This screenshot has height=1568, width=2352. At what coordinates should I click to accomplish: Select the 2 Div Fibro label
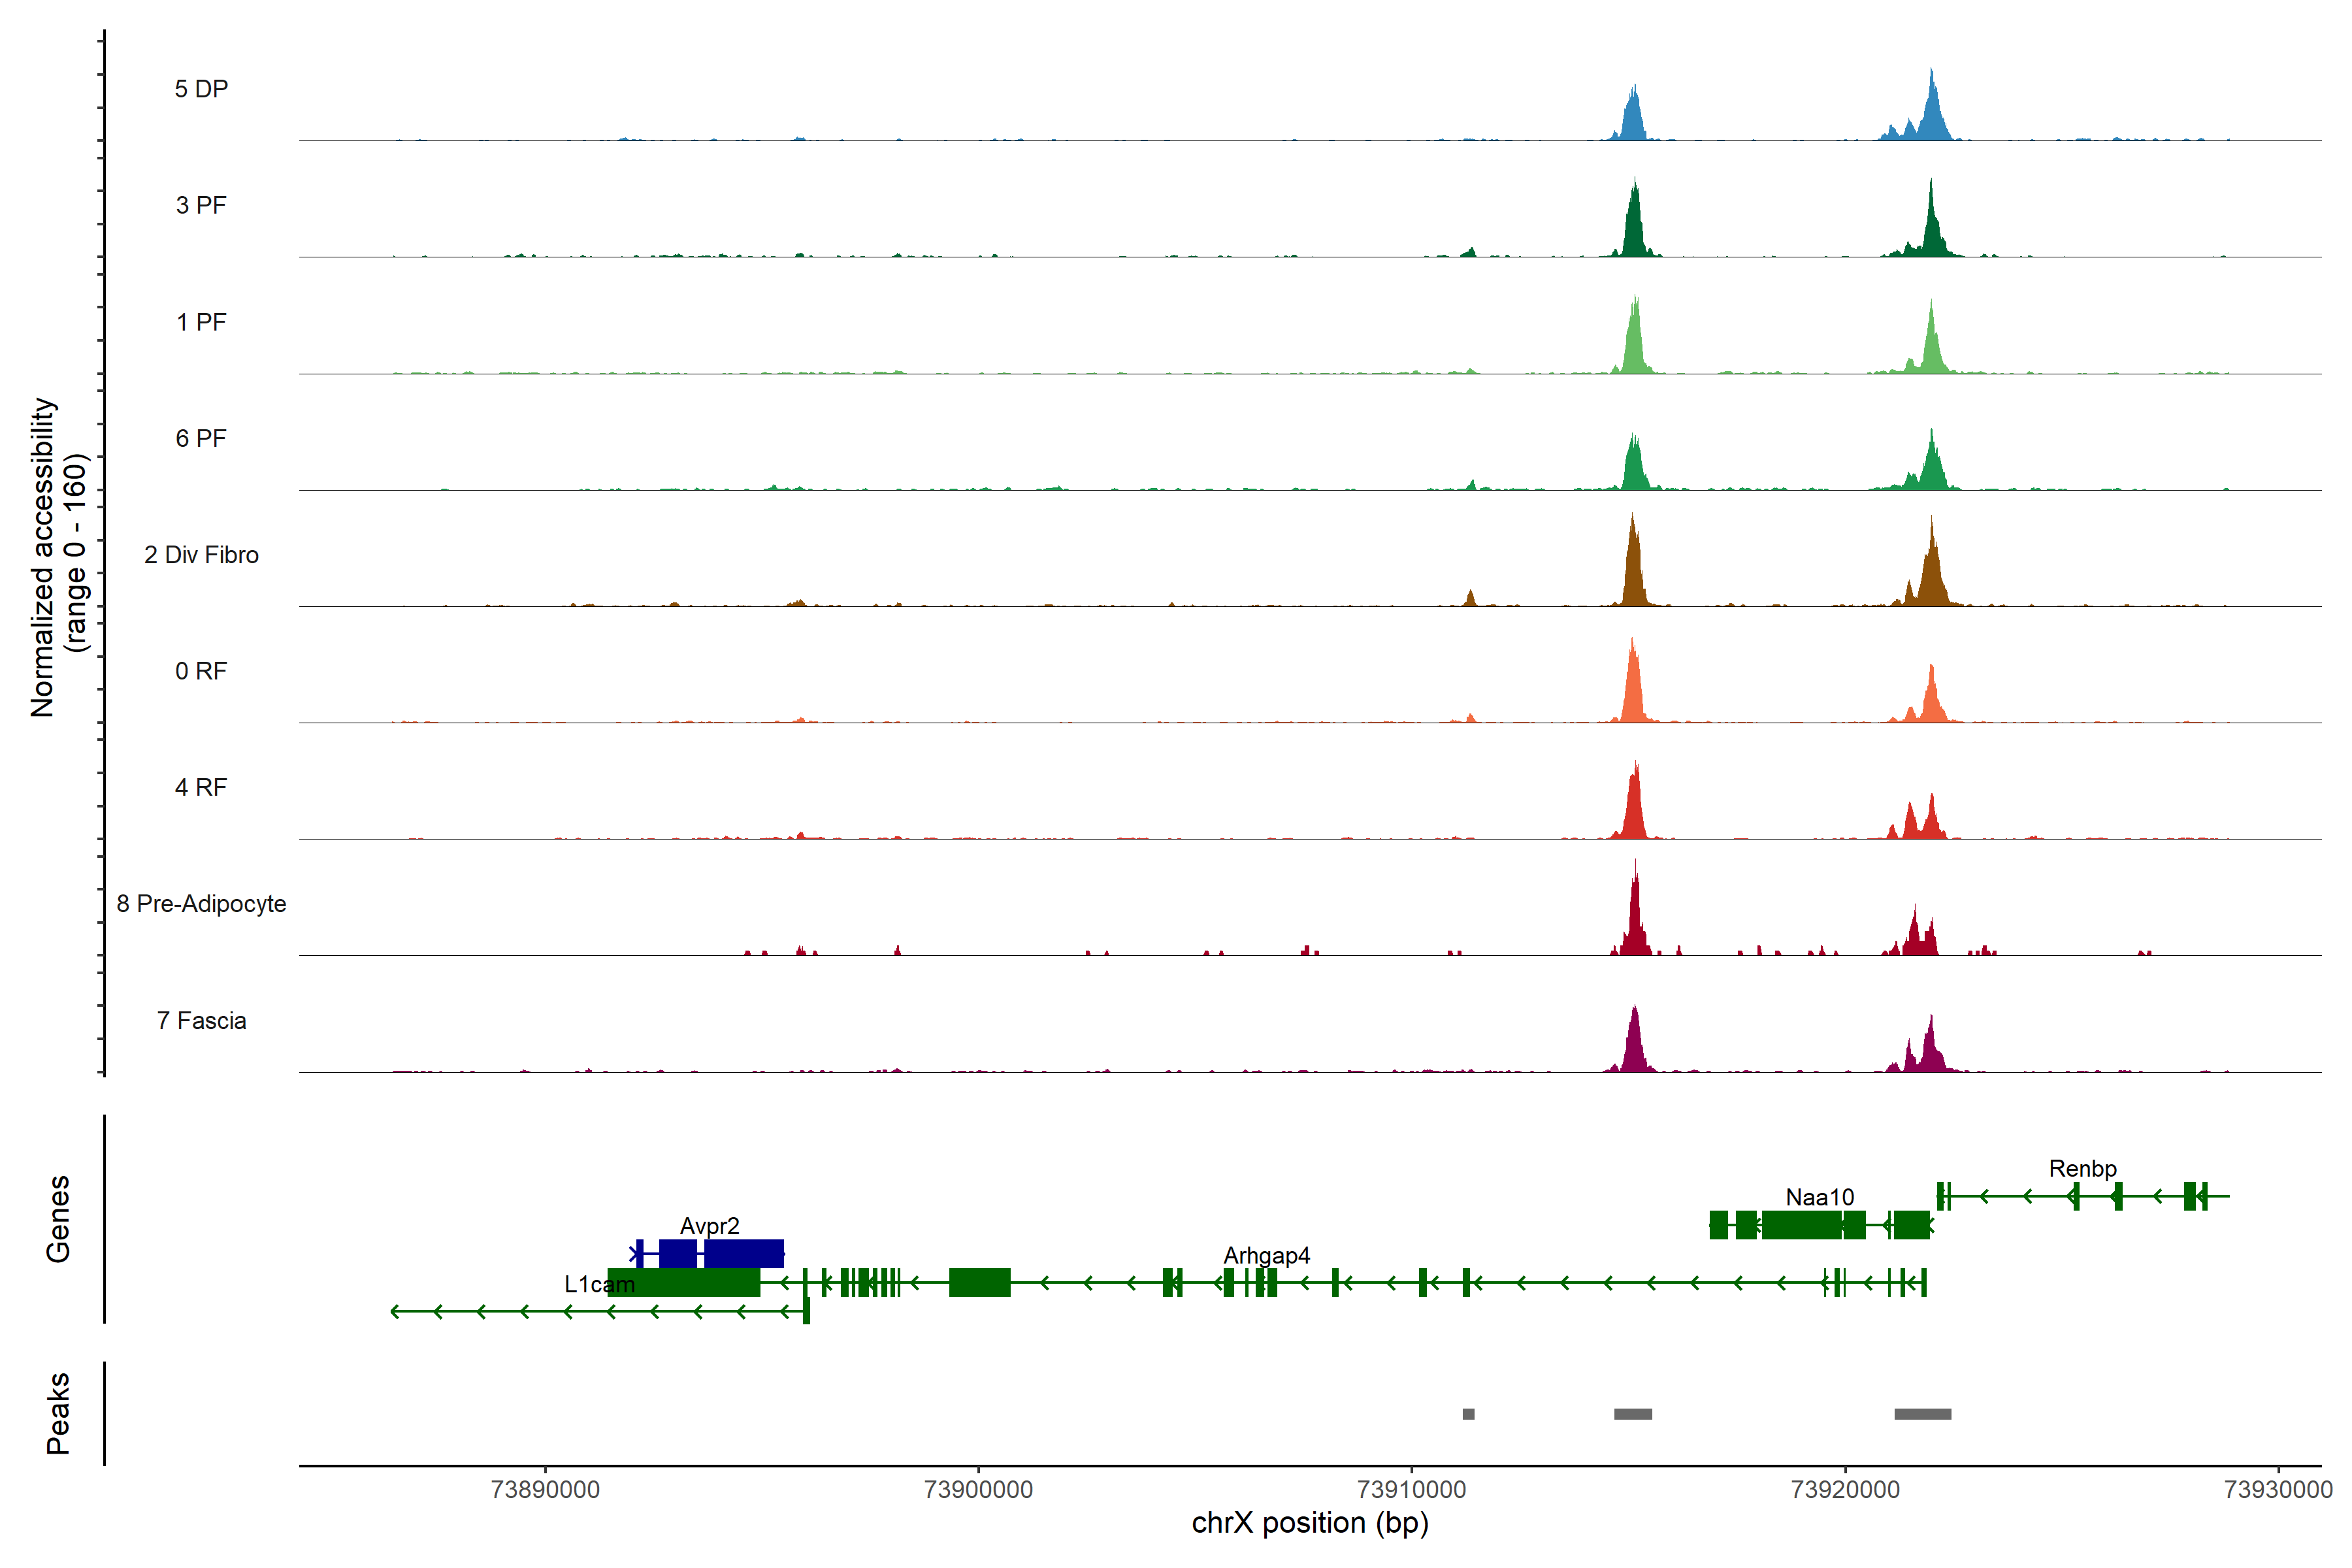[201, 555]
